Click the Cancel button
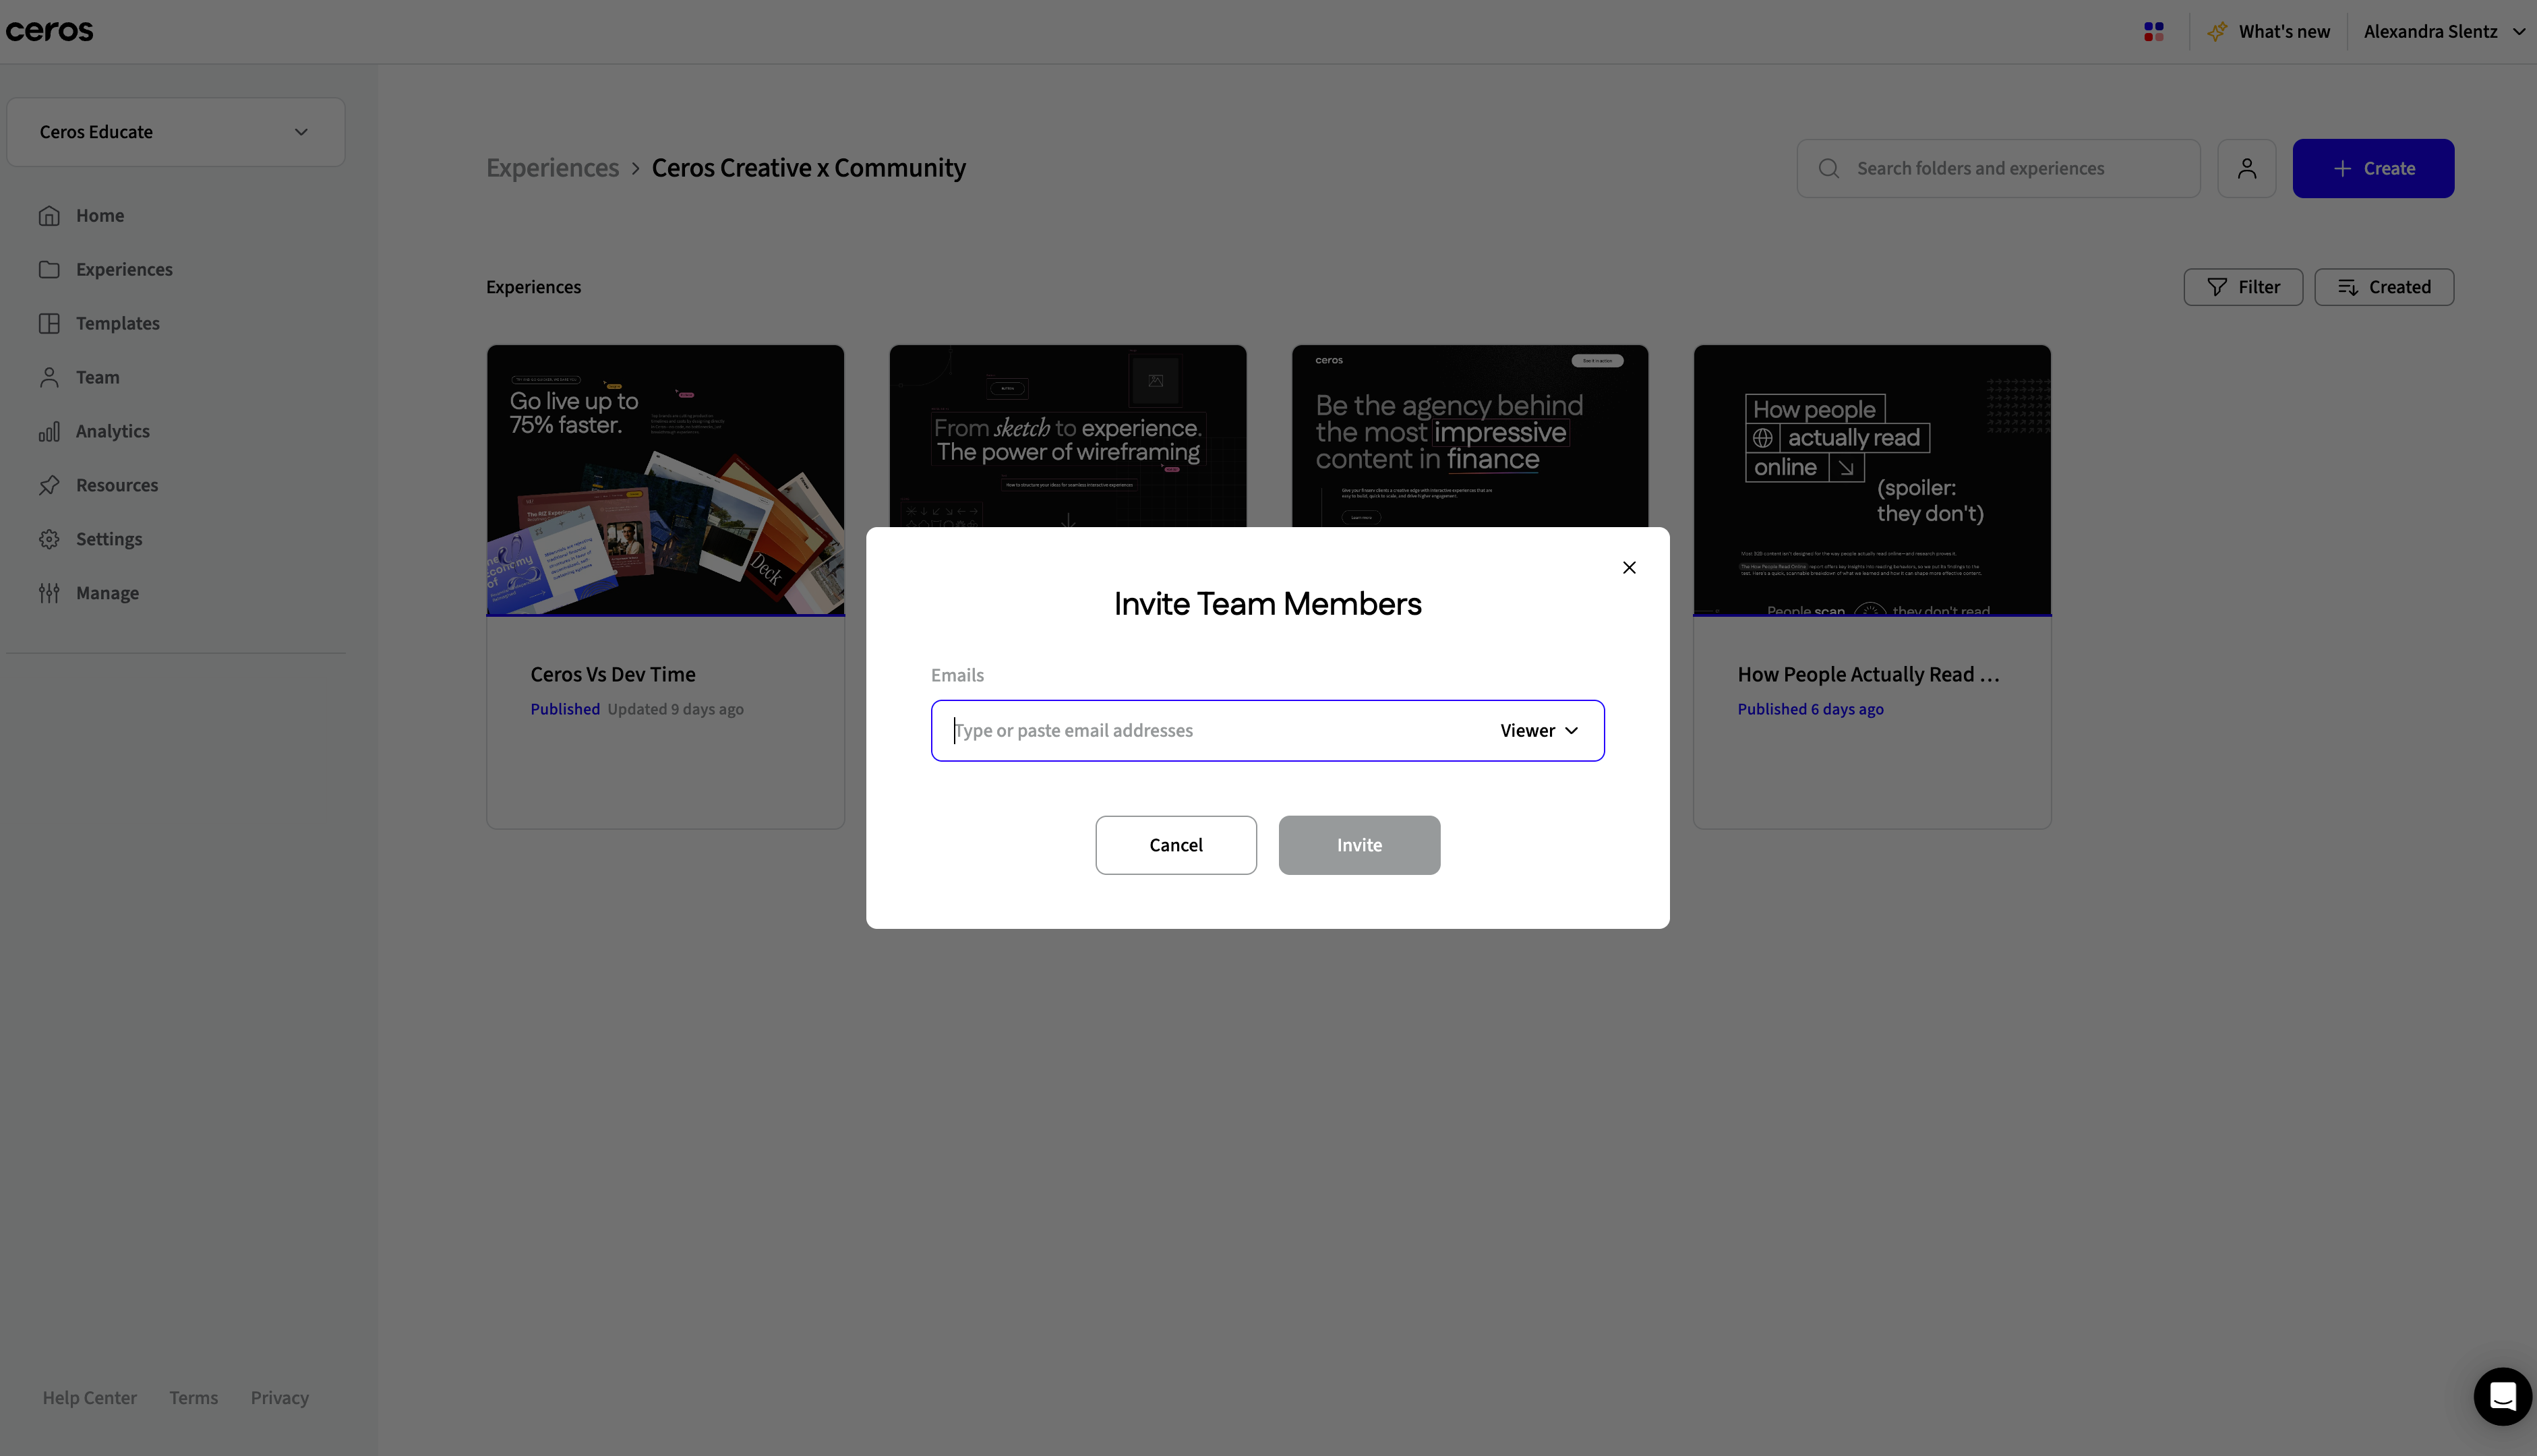2537x1456 pixels. tap(1176, 846)
